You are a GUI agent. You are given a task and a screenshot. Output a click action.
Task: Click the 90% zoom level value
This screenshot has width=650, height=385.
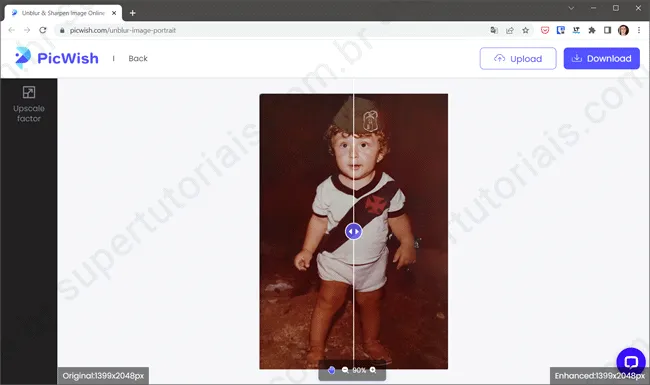359,370
